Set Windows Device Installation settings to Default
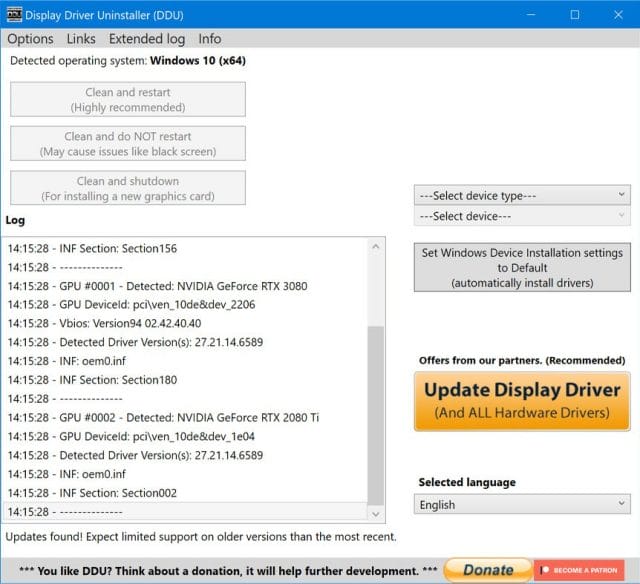The image size is (640, 584). tap(522, 268)
